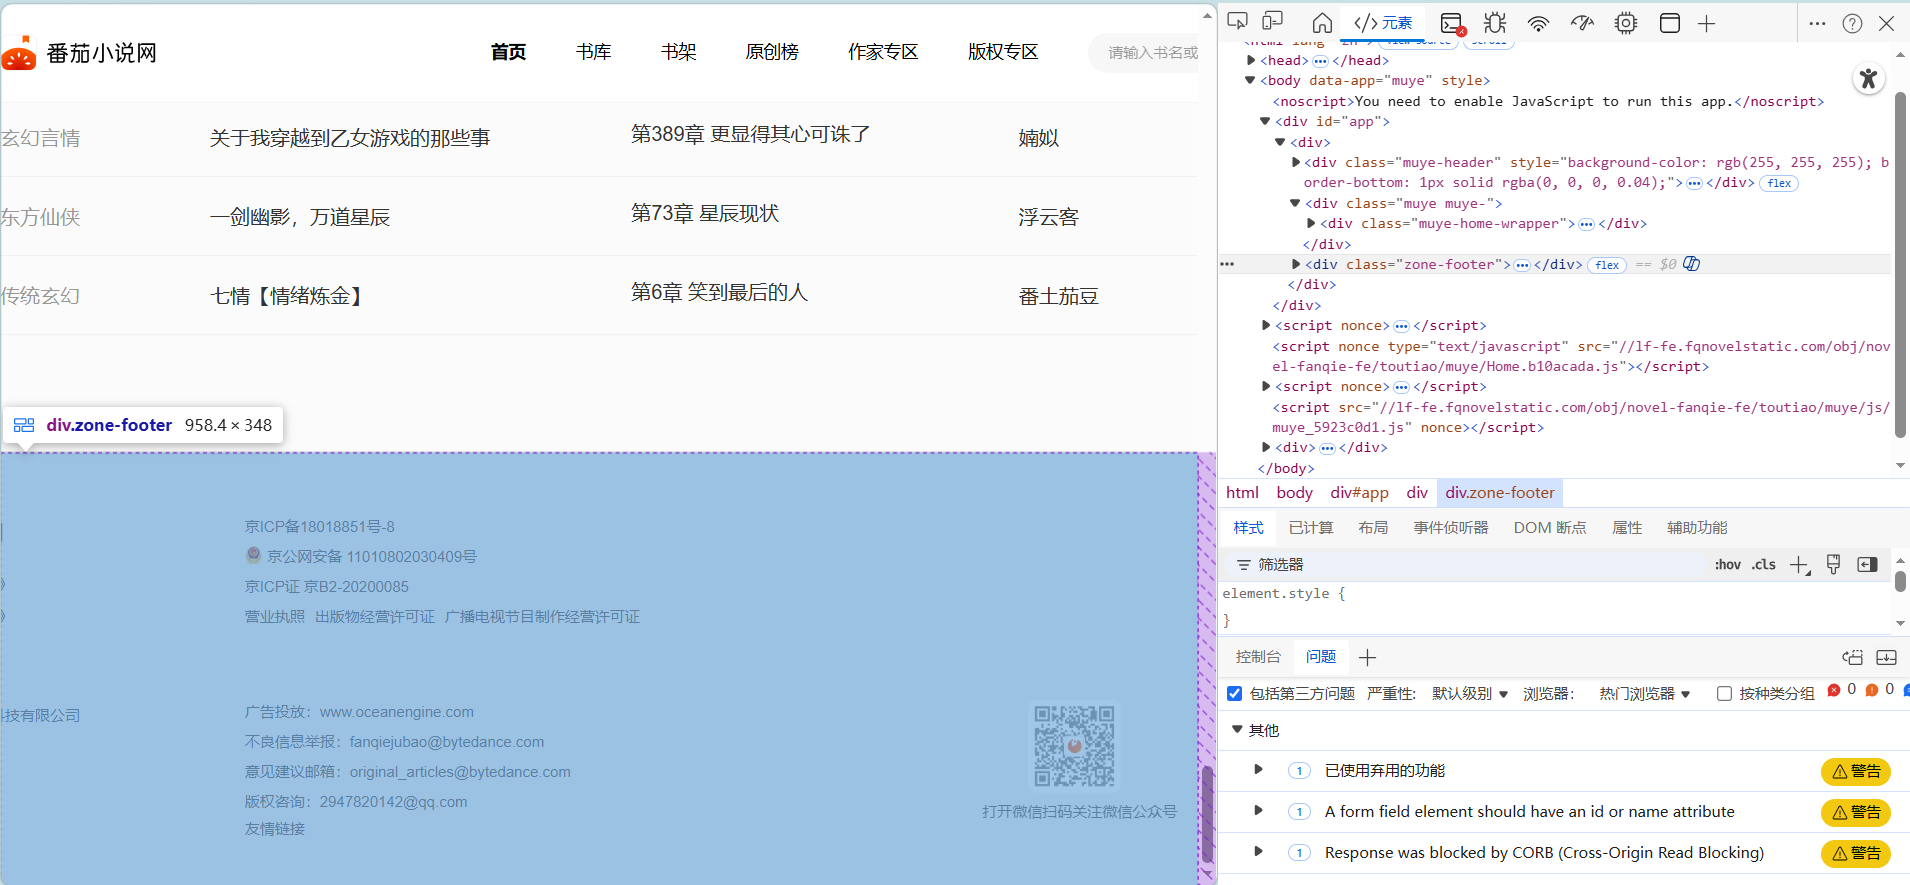
Task: Open 原创榜 ranking page
Action: (x=772, y=52)
